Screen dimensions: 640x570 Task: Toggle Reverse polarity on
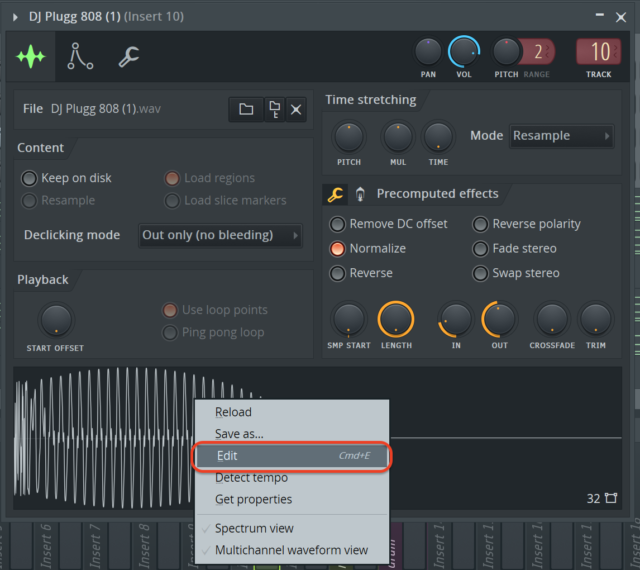[481, 224]
